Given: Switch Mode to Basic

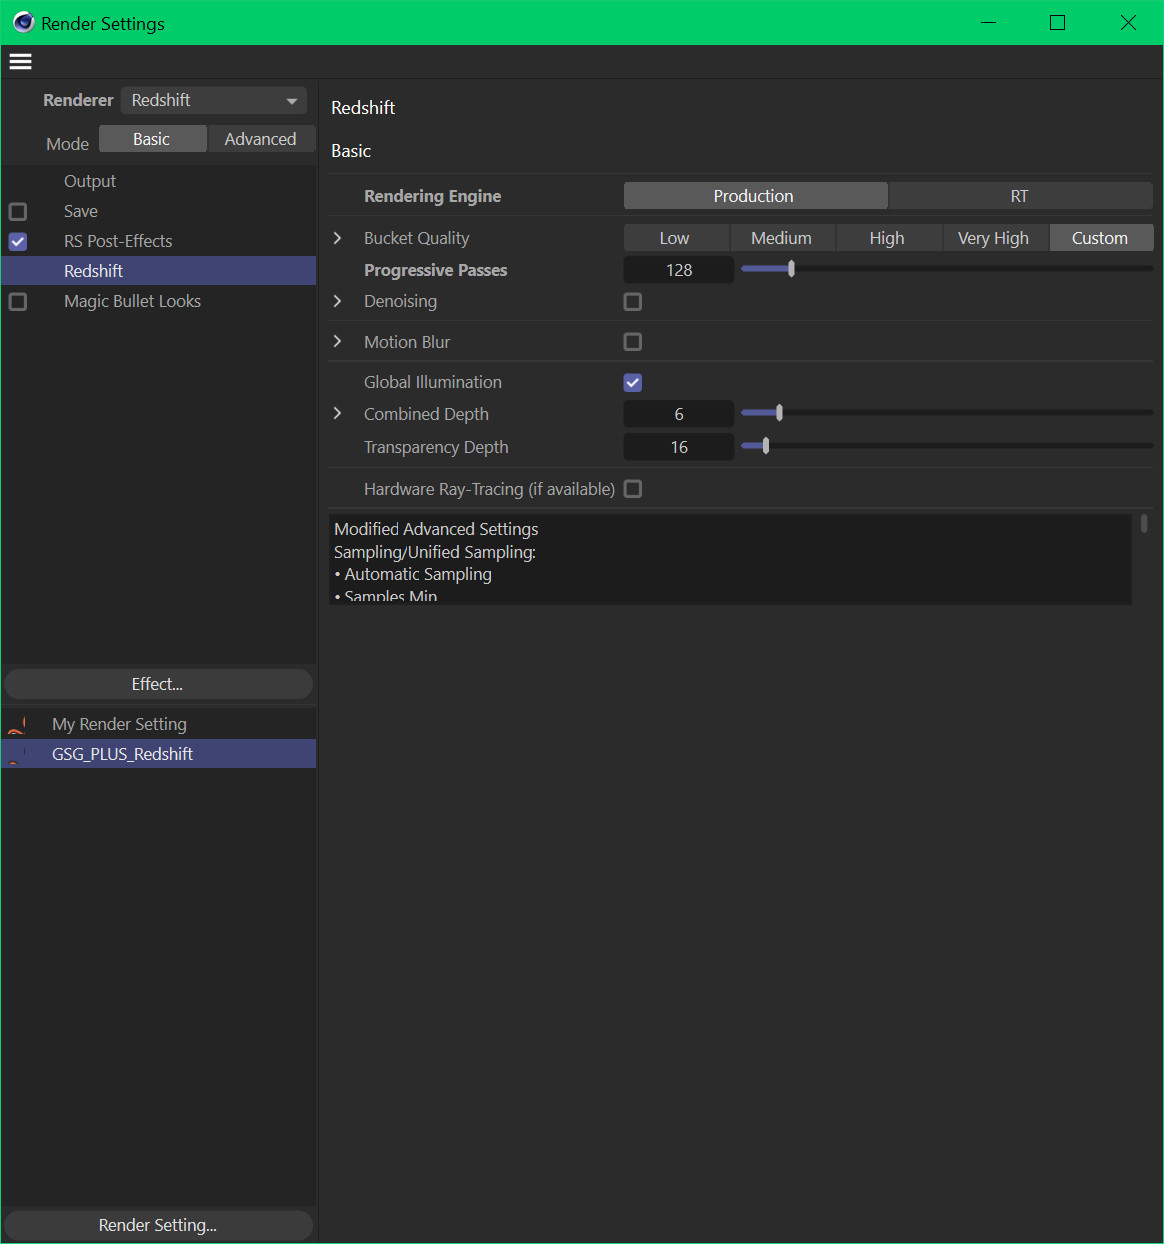Looking at the screenshot, I should point(152,139).
